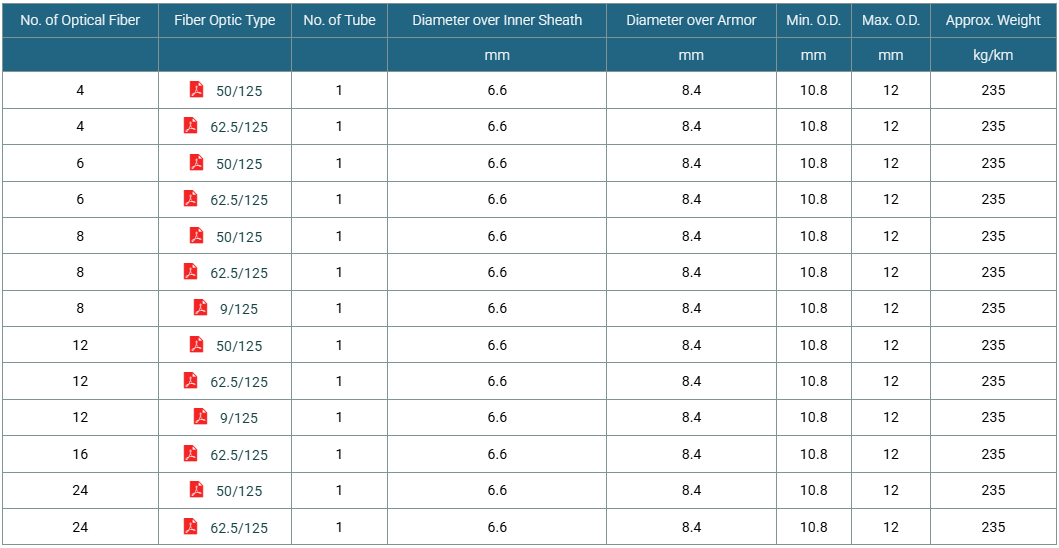
Task: Open PDF icon for 4-fiber 50/125 row
Action: point(196,90)
